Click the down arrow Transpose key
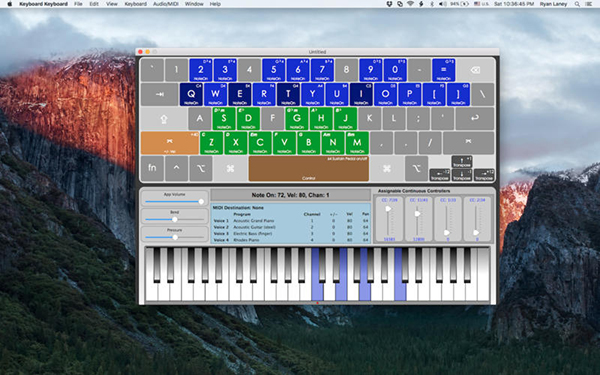Screen dimensions: 600x375 click(462, 175)
